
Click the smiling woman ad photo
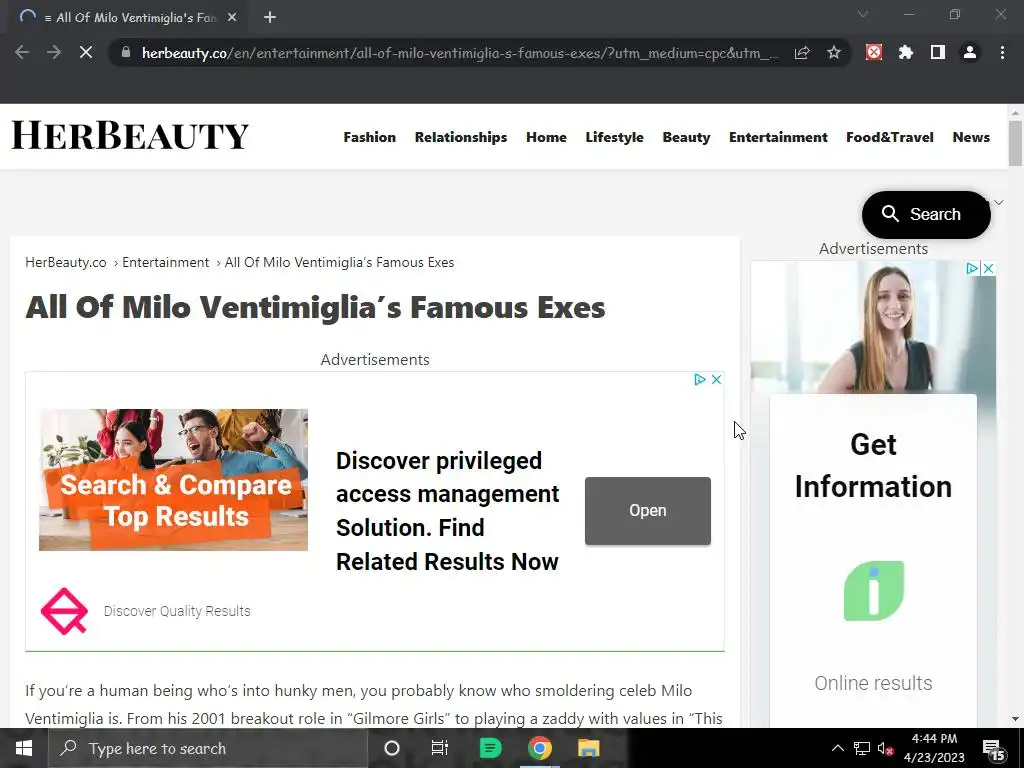click(873, 327)
